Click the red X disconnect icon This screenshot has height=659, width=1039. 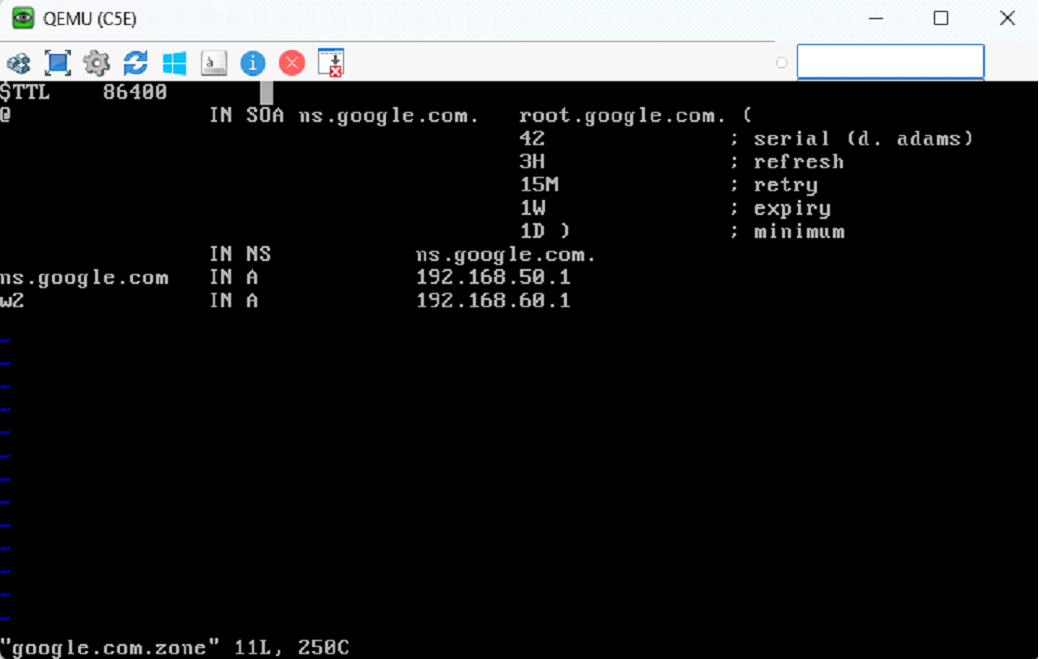(x=292, y=64)
